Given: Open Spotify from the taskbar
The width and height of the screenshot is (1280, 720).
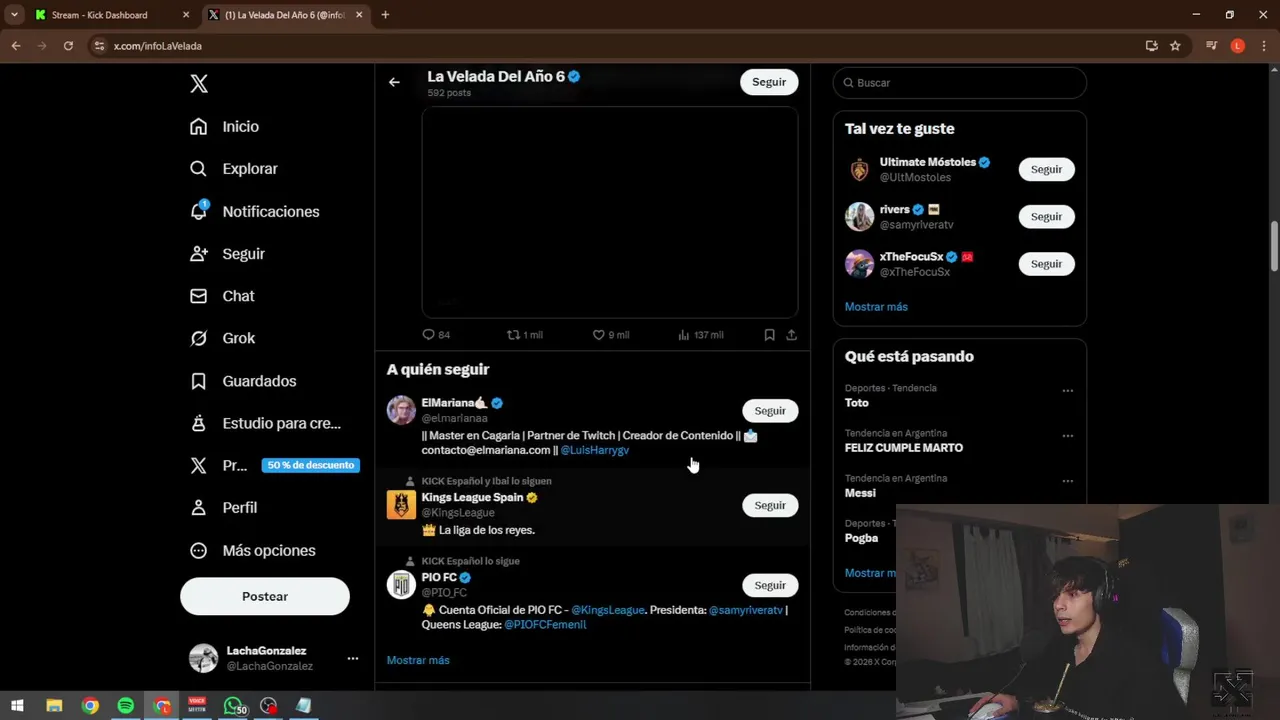Looking at the screenshot, I should point(126,706).
